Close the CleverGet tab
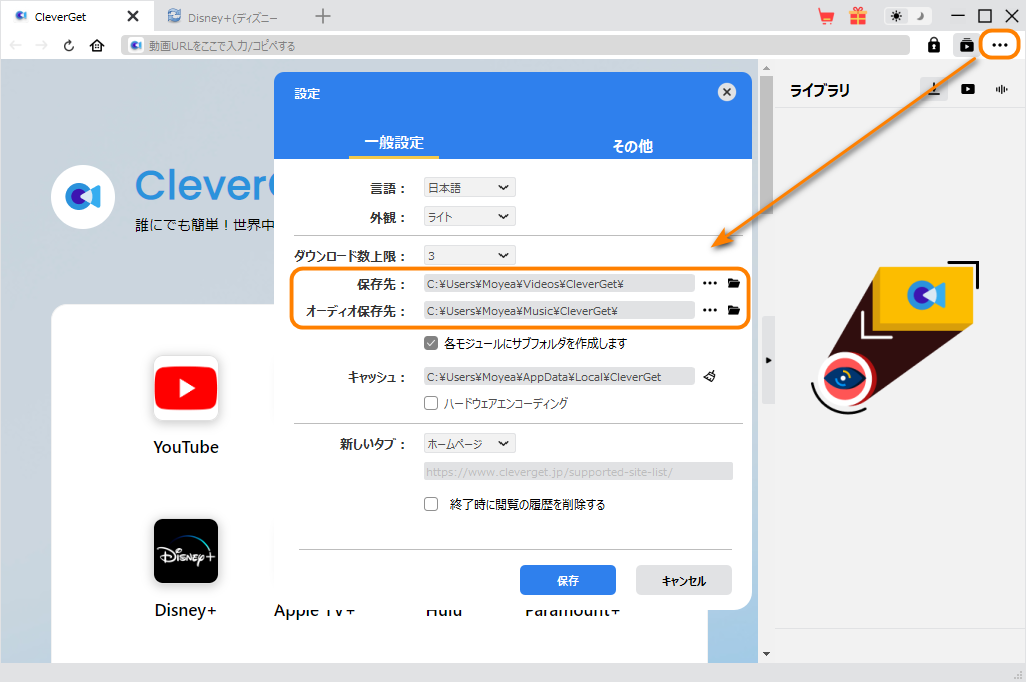 (x=133, y=16)
